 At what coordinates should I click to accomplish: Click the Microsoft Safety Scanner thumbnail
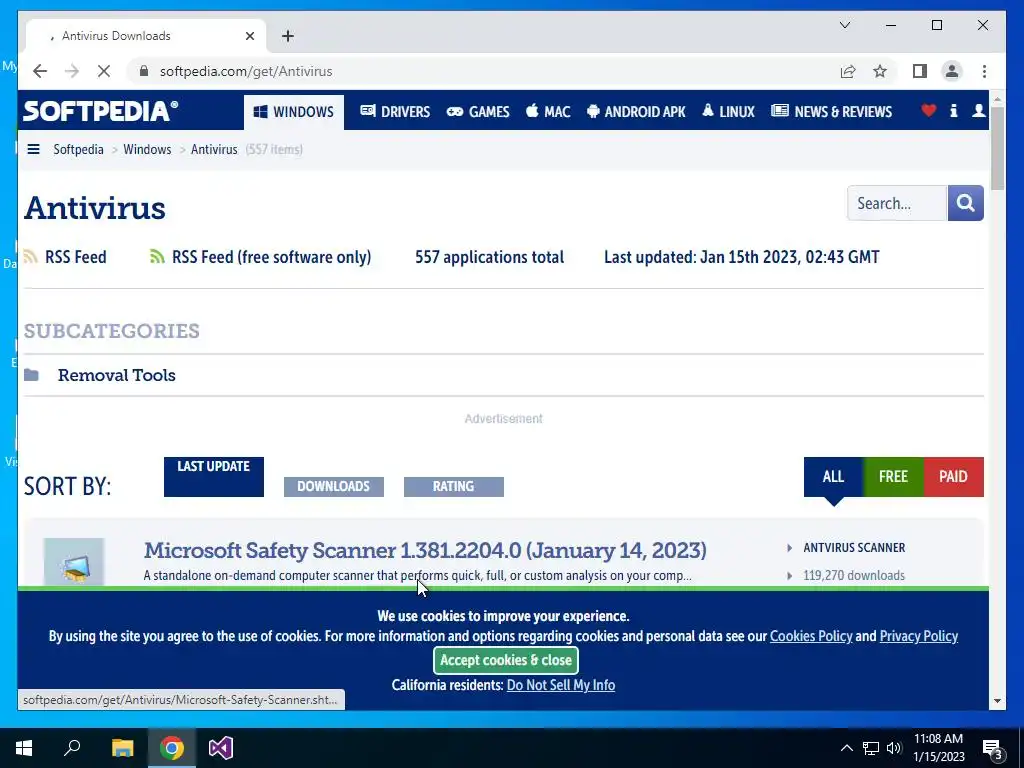pos(74,562)
